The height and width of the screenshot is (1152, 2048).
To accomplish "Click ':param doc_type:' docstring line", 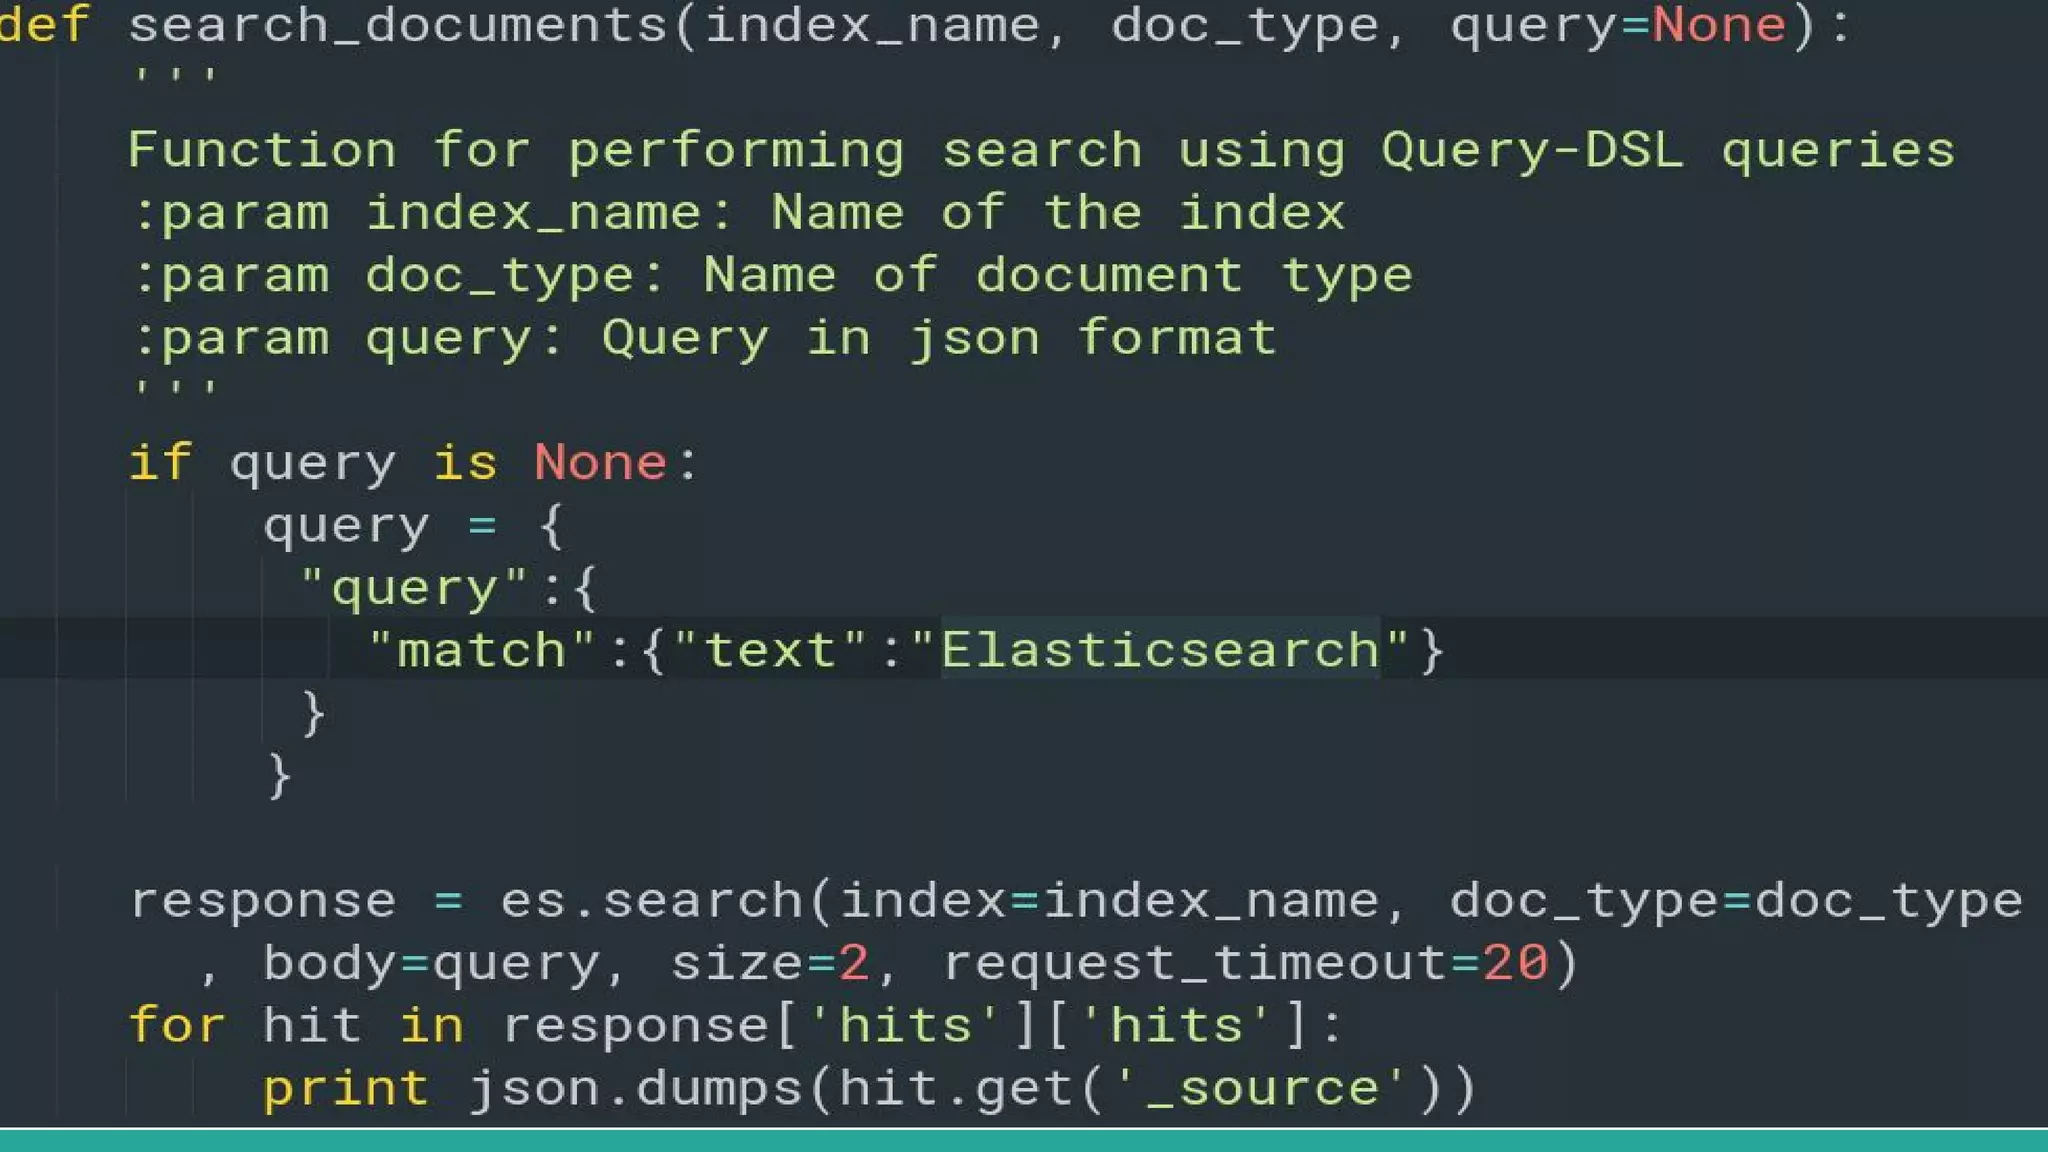I will 396,276.
